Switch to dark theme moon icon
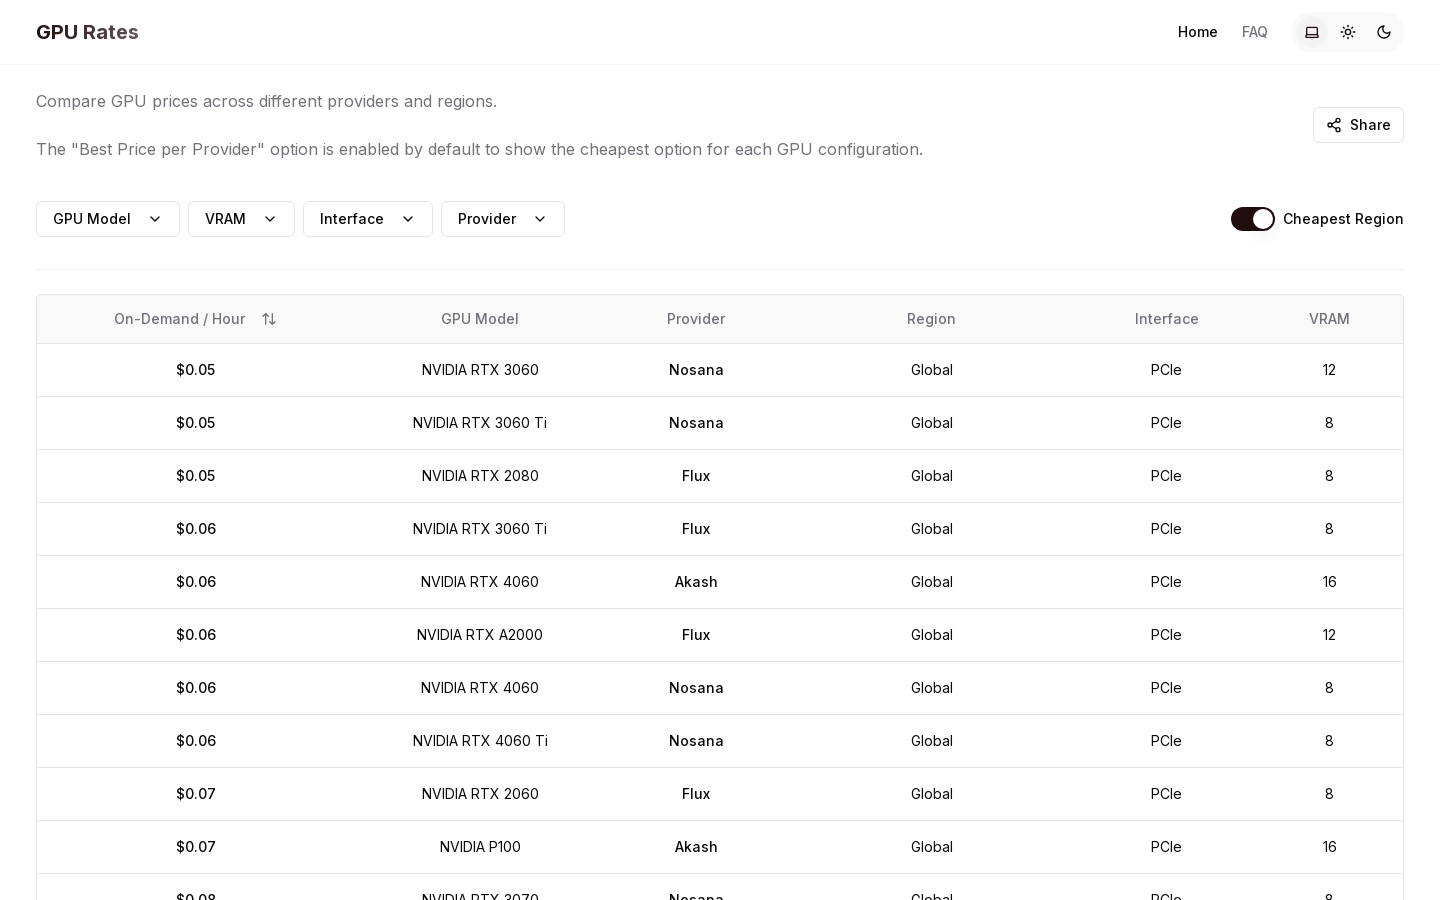Image resolution: width=1440 pixels, height=900 pixels. coord(1384,32)
